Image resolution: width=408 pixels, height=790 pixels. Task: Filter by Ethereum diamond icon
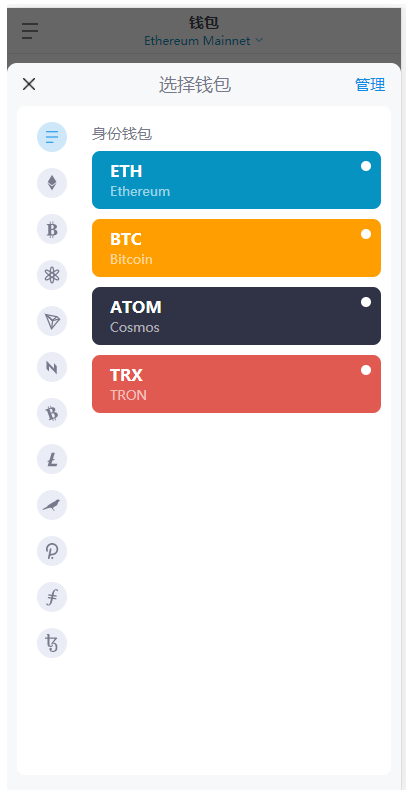52,182
